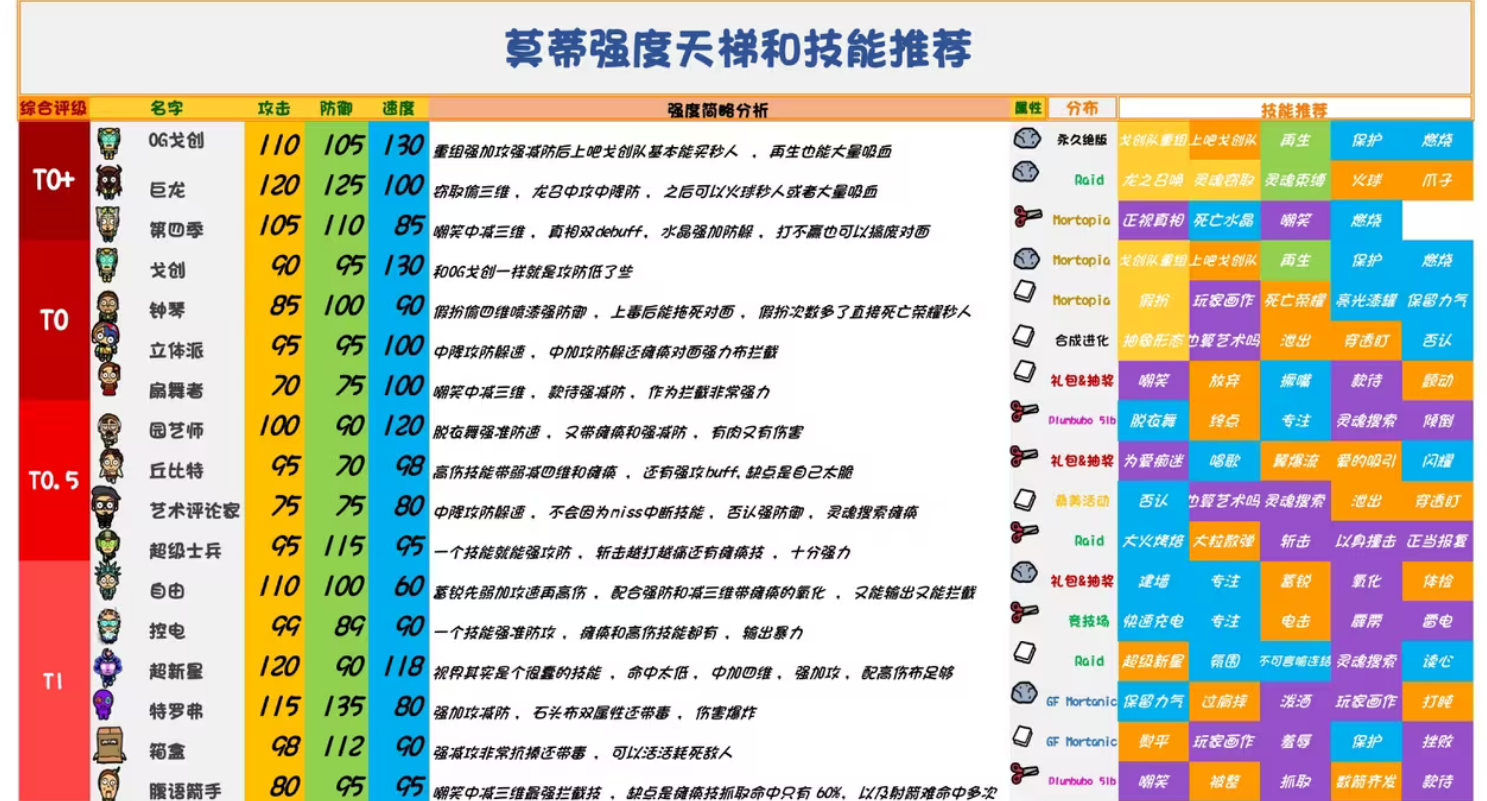Click the title 莫蒂强度天梯和技能推荐
Screen dimensions: 1487x801
(738, 49)
